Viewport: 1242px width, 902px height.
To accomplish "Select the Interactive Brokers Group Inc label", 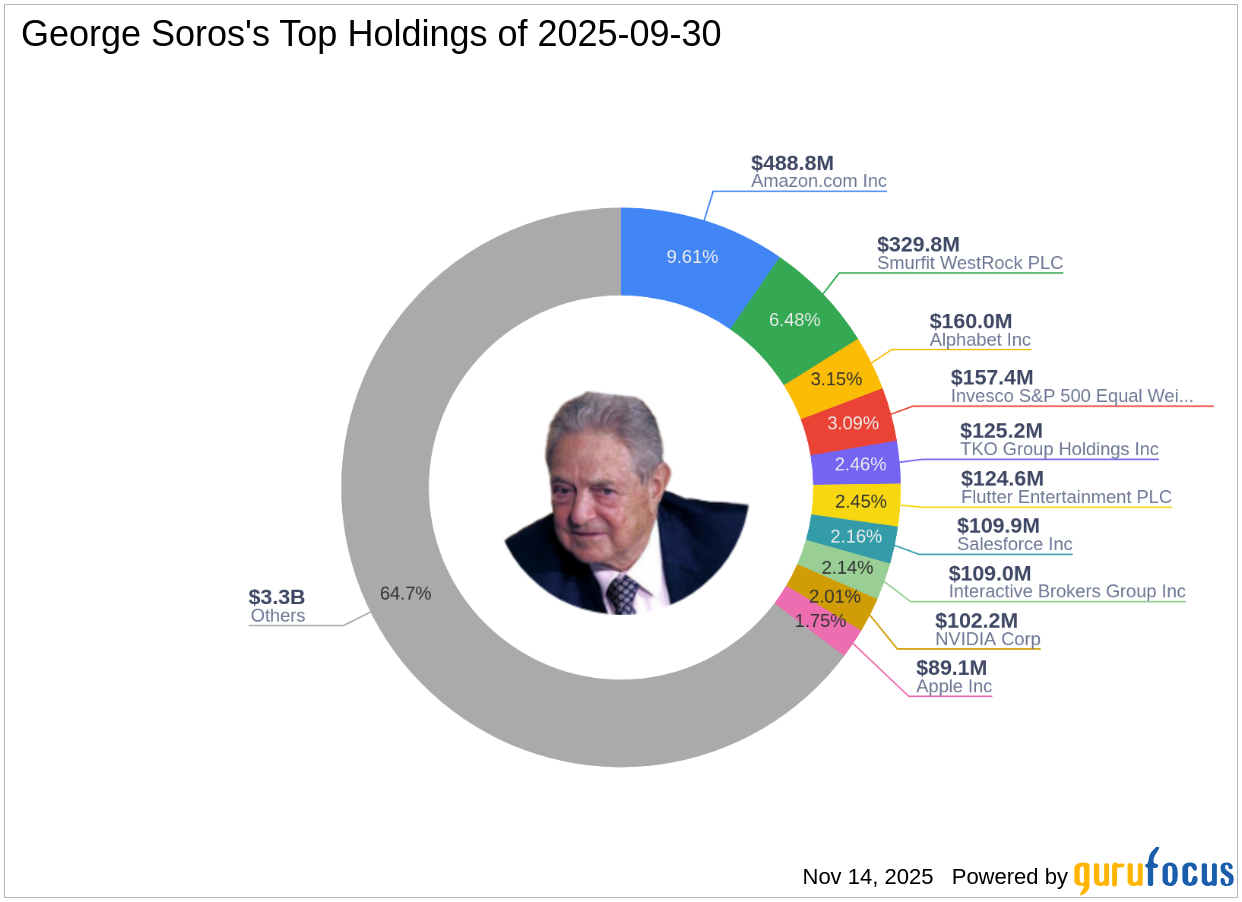I will 1066,591.
